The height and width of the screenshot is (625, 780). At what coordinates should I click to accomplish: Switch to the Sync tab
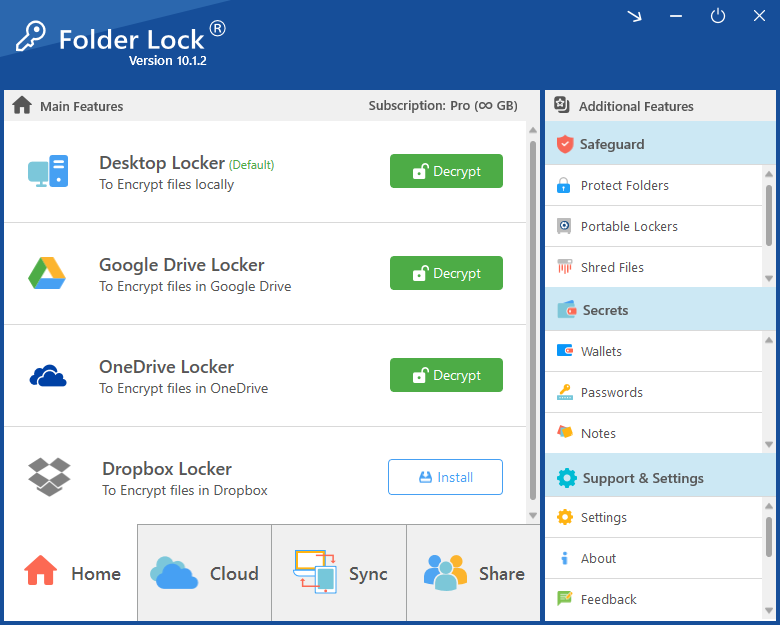(340, 573)
